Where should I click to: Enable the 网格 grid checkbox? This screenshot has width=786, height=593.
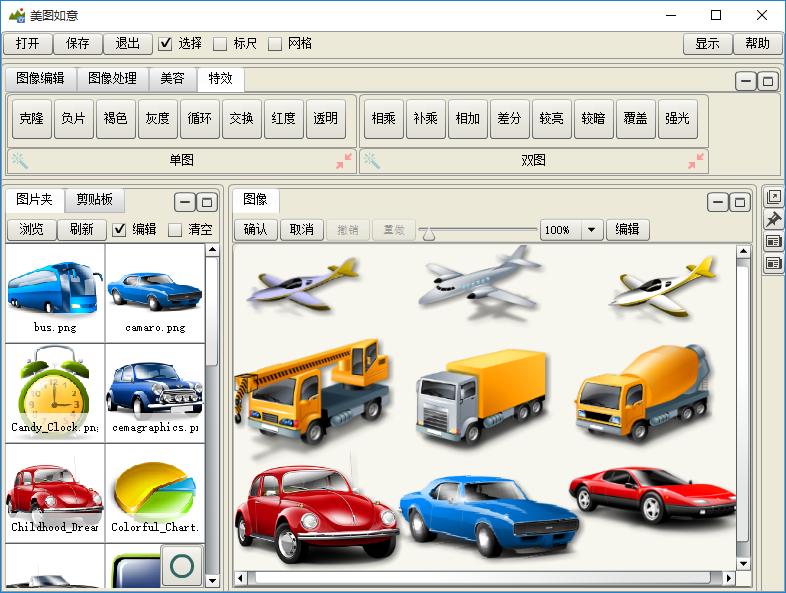275,44
